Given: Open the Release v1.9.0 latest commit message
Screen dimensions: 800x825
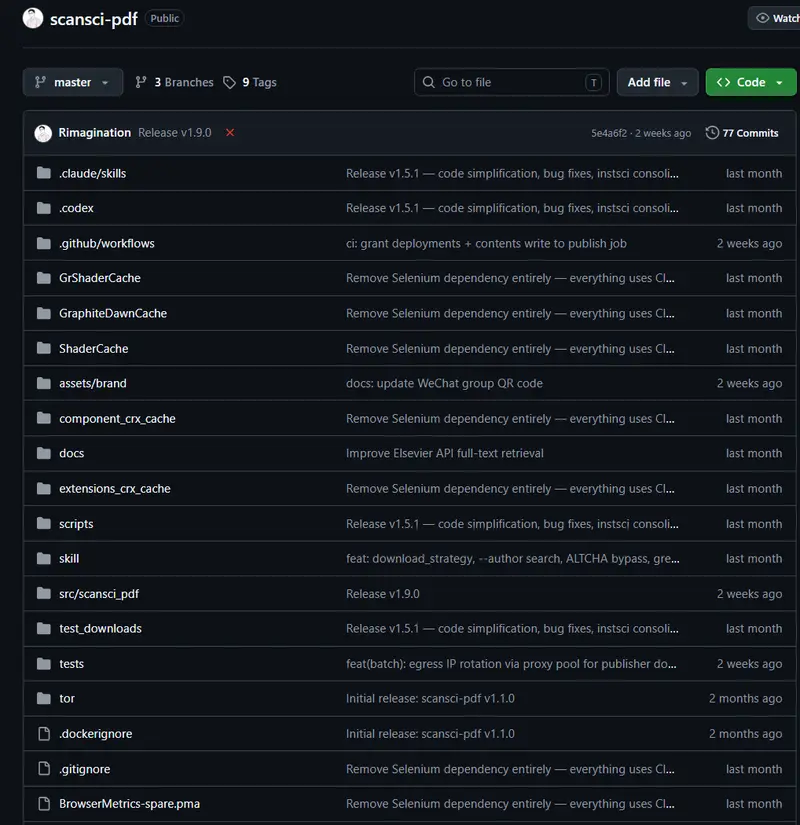Looking at the screenshot, I should (x=175, y=133).
